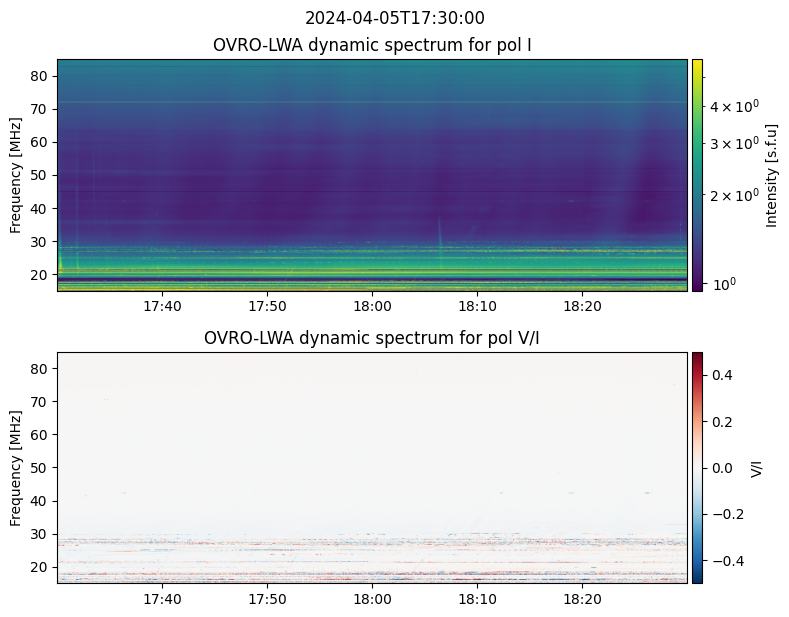Click the lower plot's Frequency [MHz] axis label
The width and height of the screenshot is (789, 617).
click(16, 467)
